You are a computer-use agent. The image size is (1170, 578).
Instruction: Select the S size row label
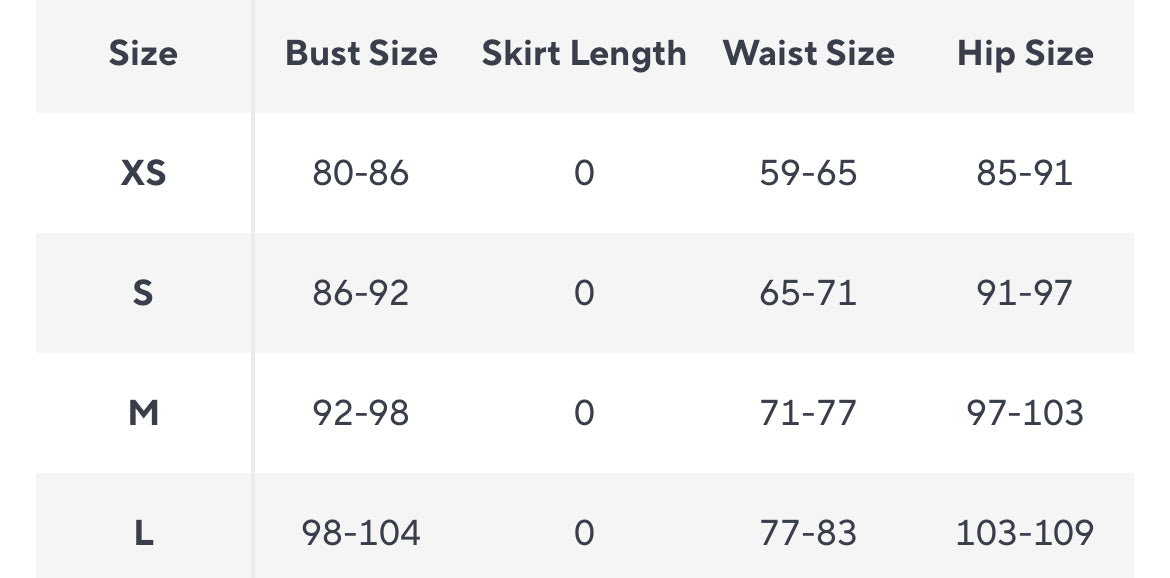(x=143, y=294)
